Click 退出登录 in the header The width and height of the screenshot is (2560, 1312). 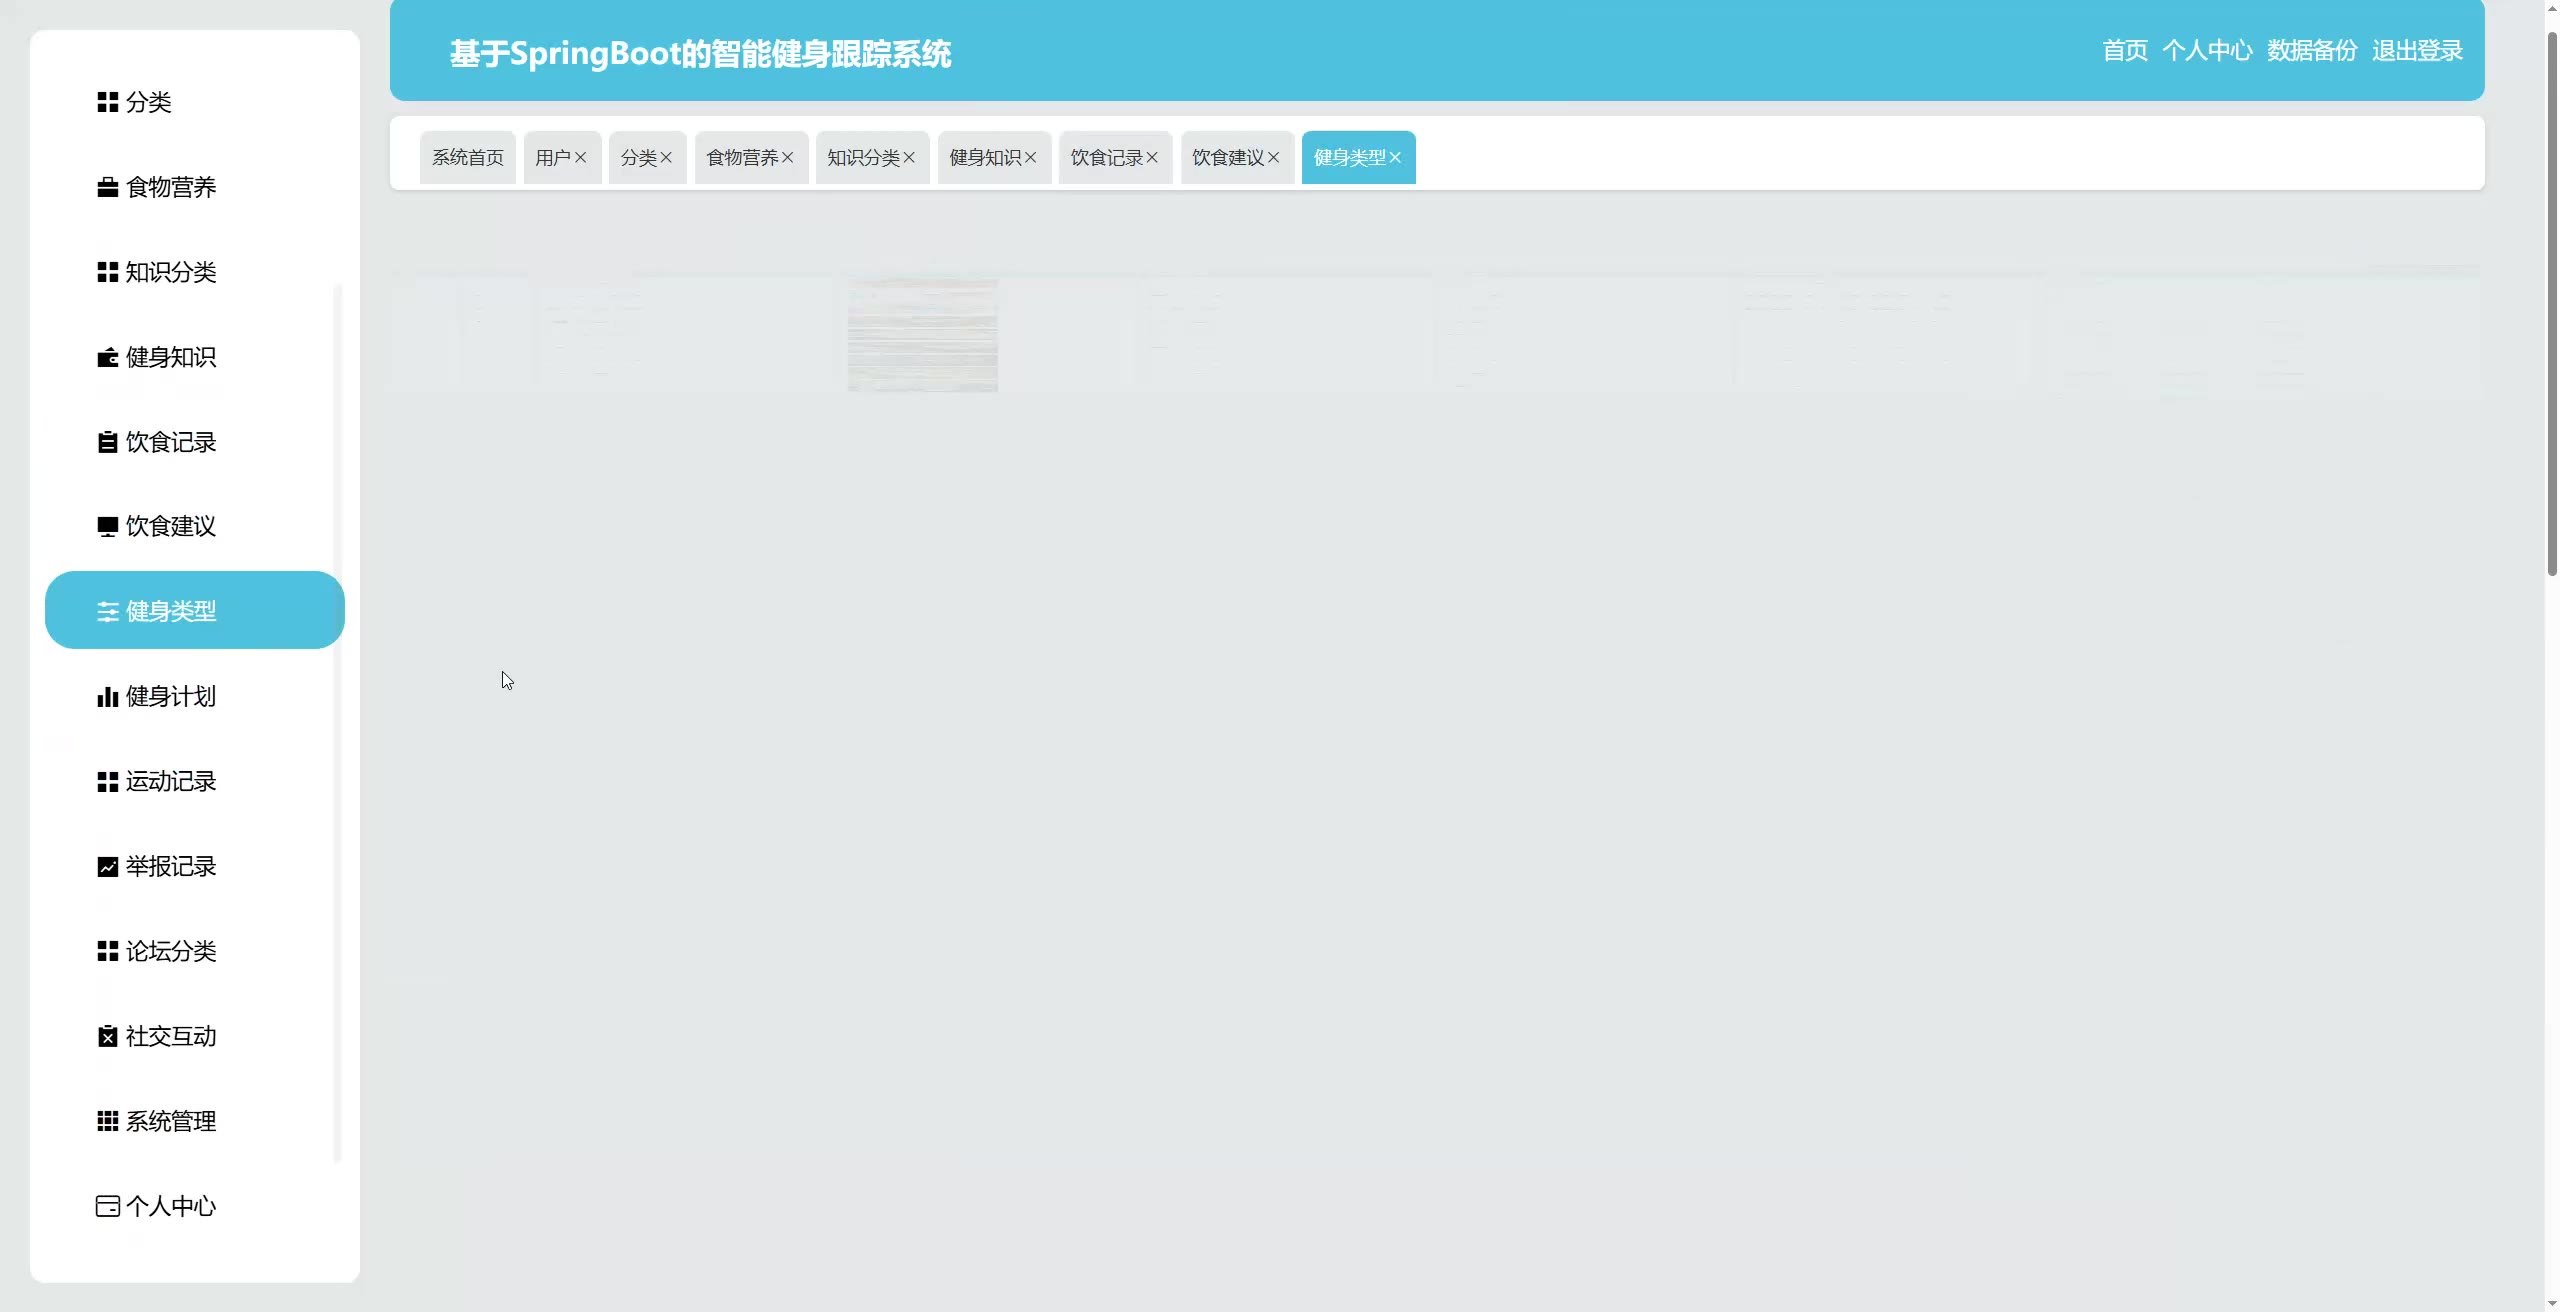pyautogui.click(x=2417, y=51)
